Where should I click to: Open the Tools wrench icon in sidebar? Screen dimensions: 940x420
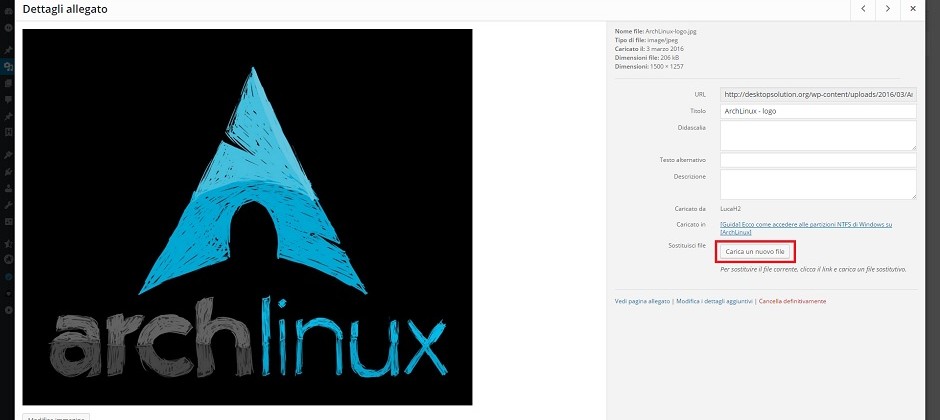tap(8, 204)
